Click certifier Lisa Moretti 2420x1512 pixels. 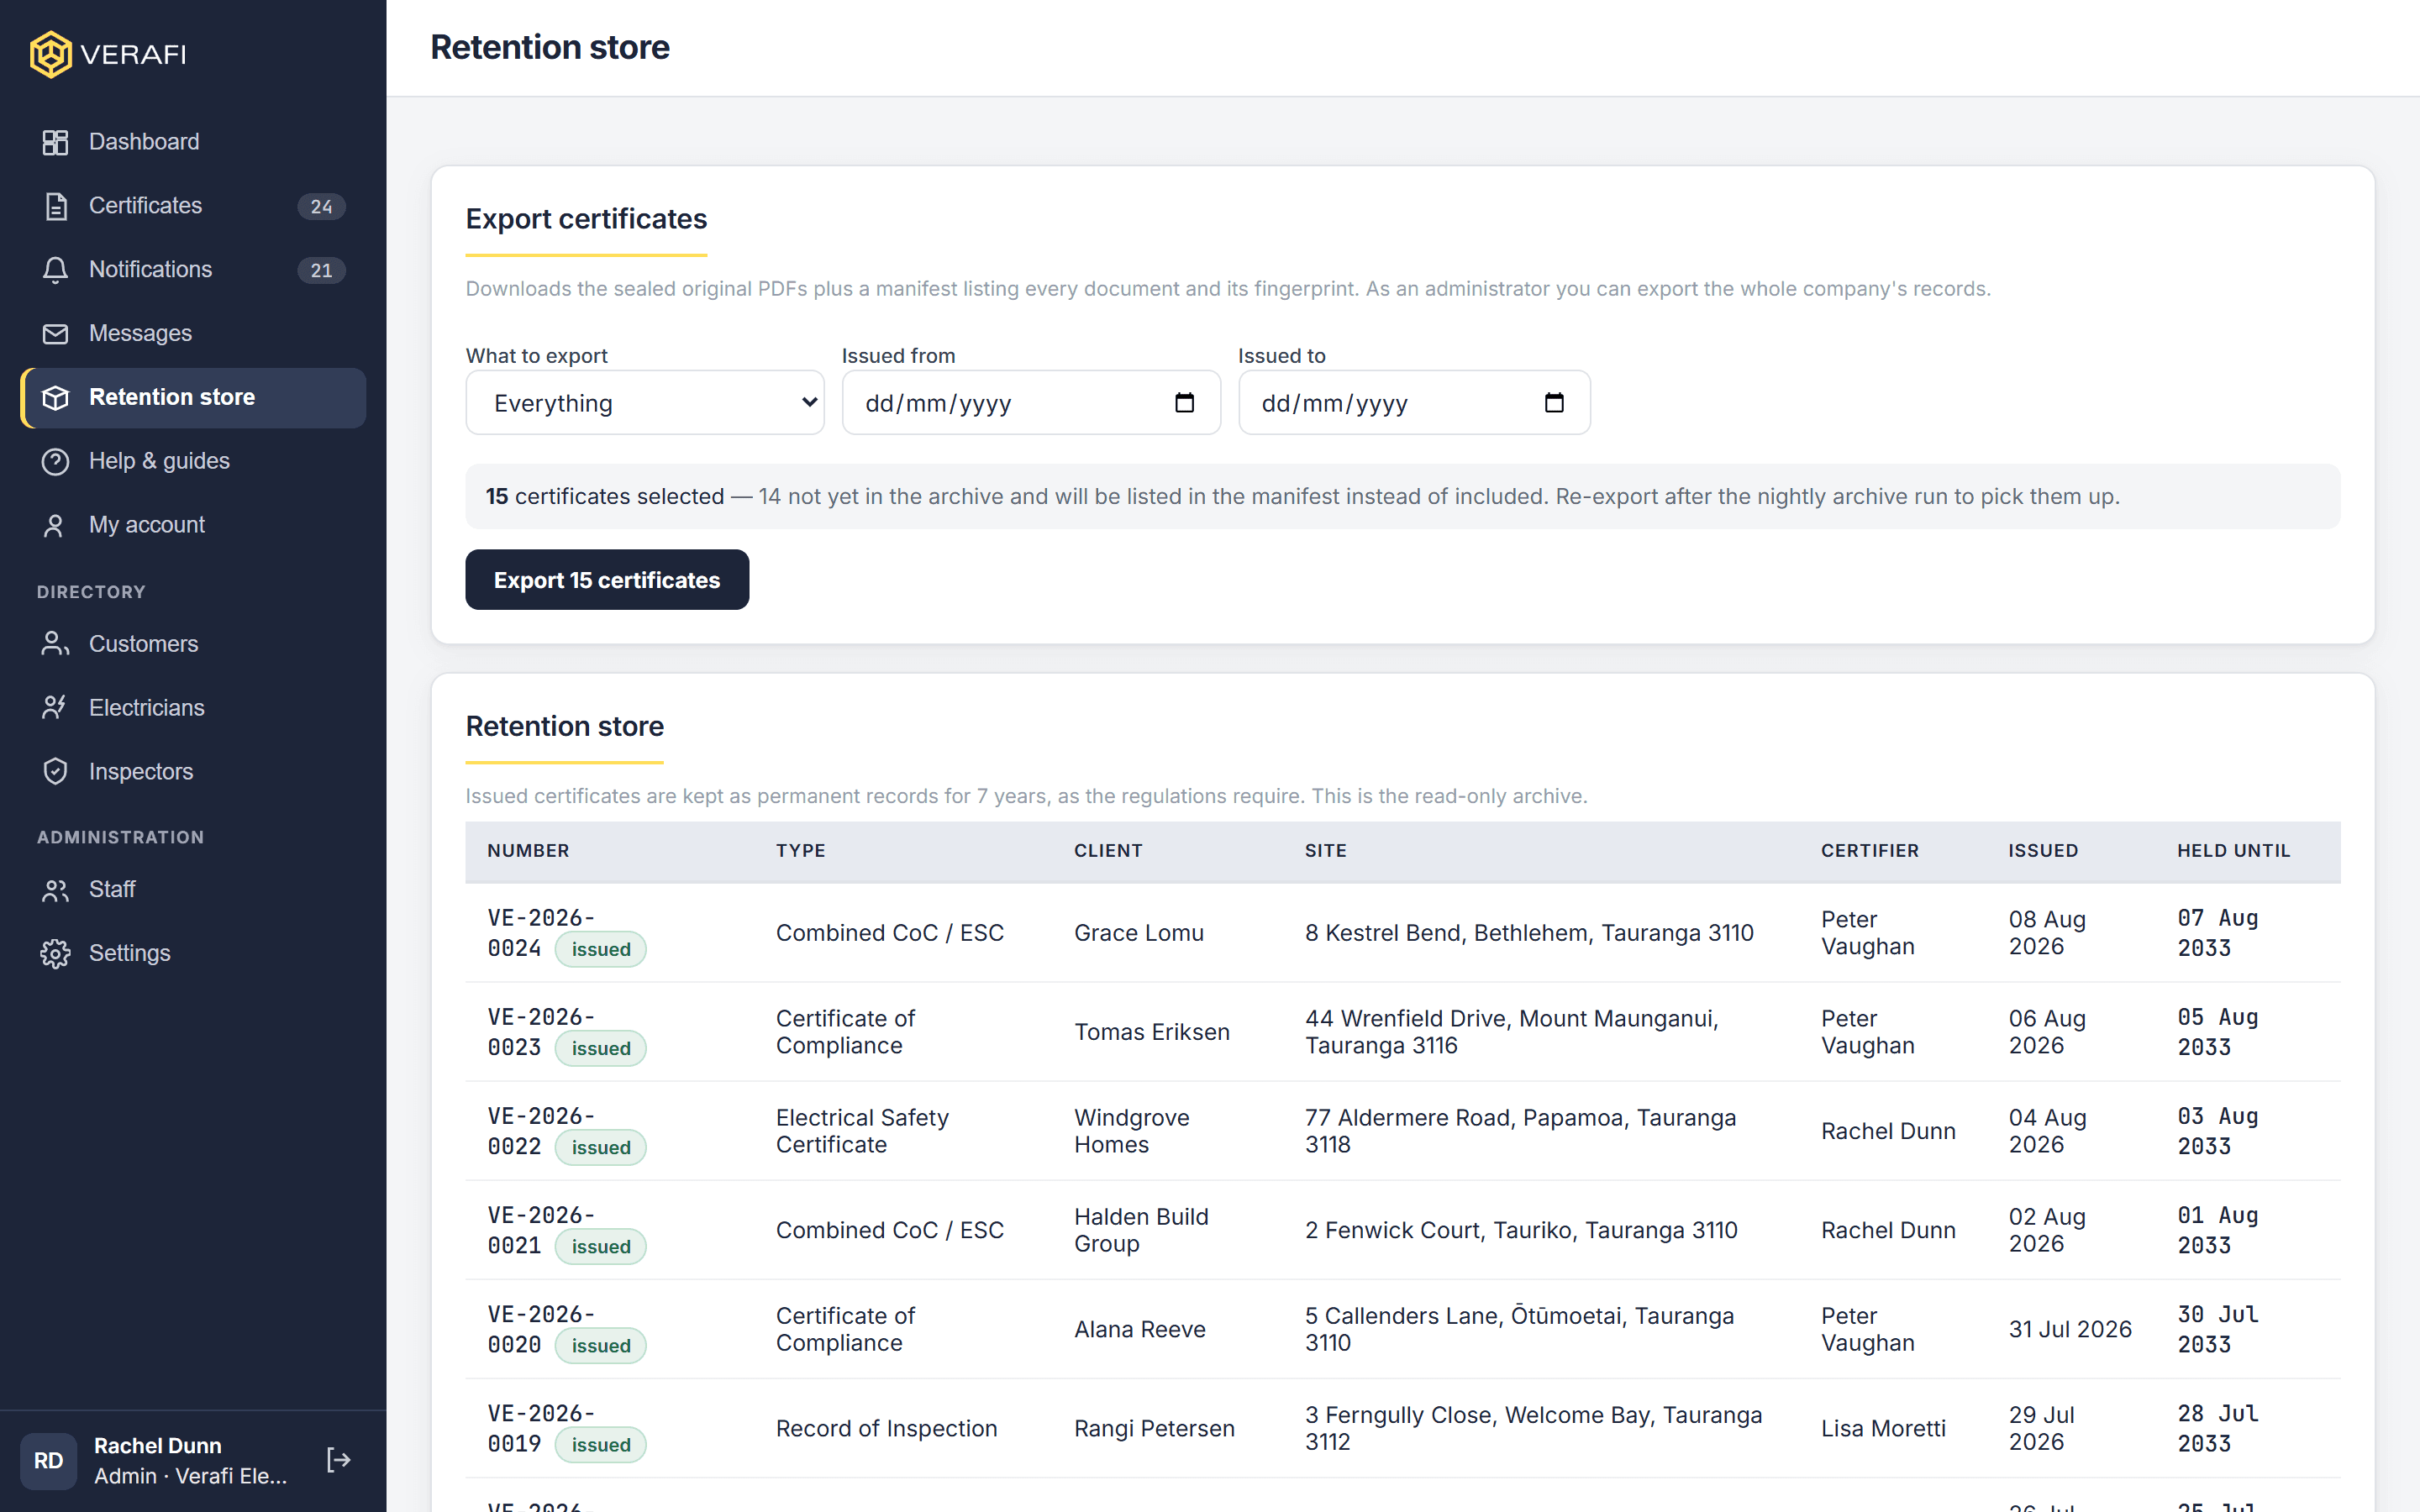(1883, 1428)
